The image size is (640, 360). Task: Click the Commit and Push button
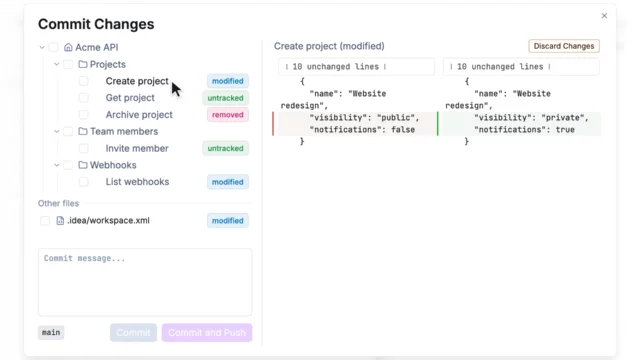click(207, 333)
